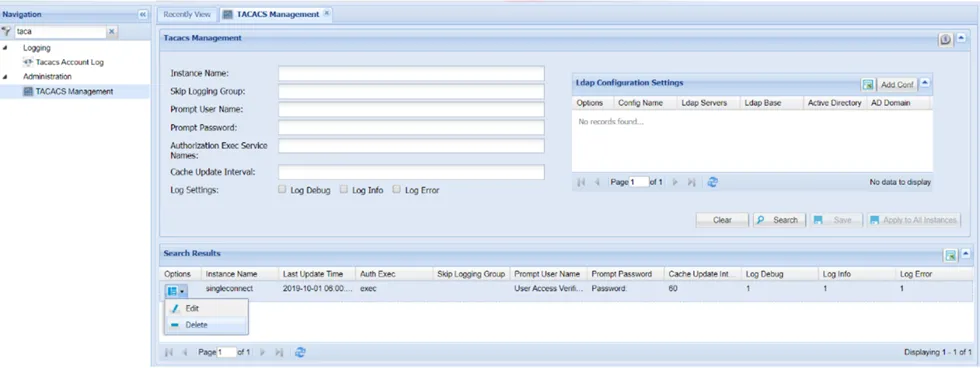
Task: Click the Search button
Action: tap(779, 220)
